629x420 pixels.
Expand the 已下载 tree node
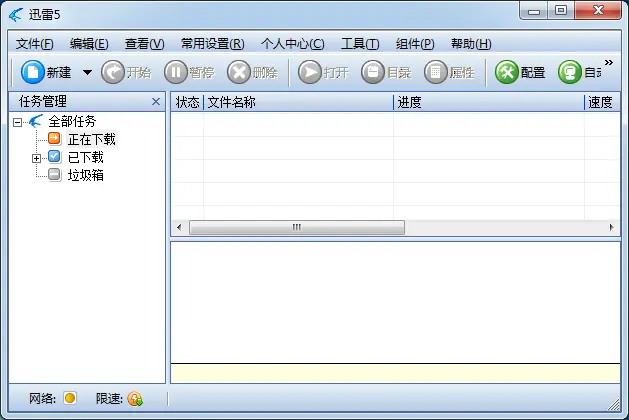point(37,157)
